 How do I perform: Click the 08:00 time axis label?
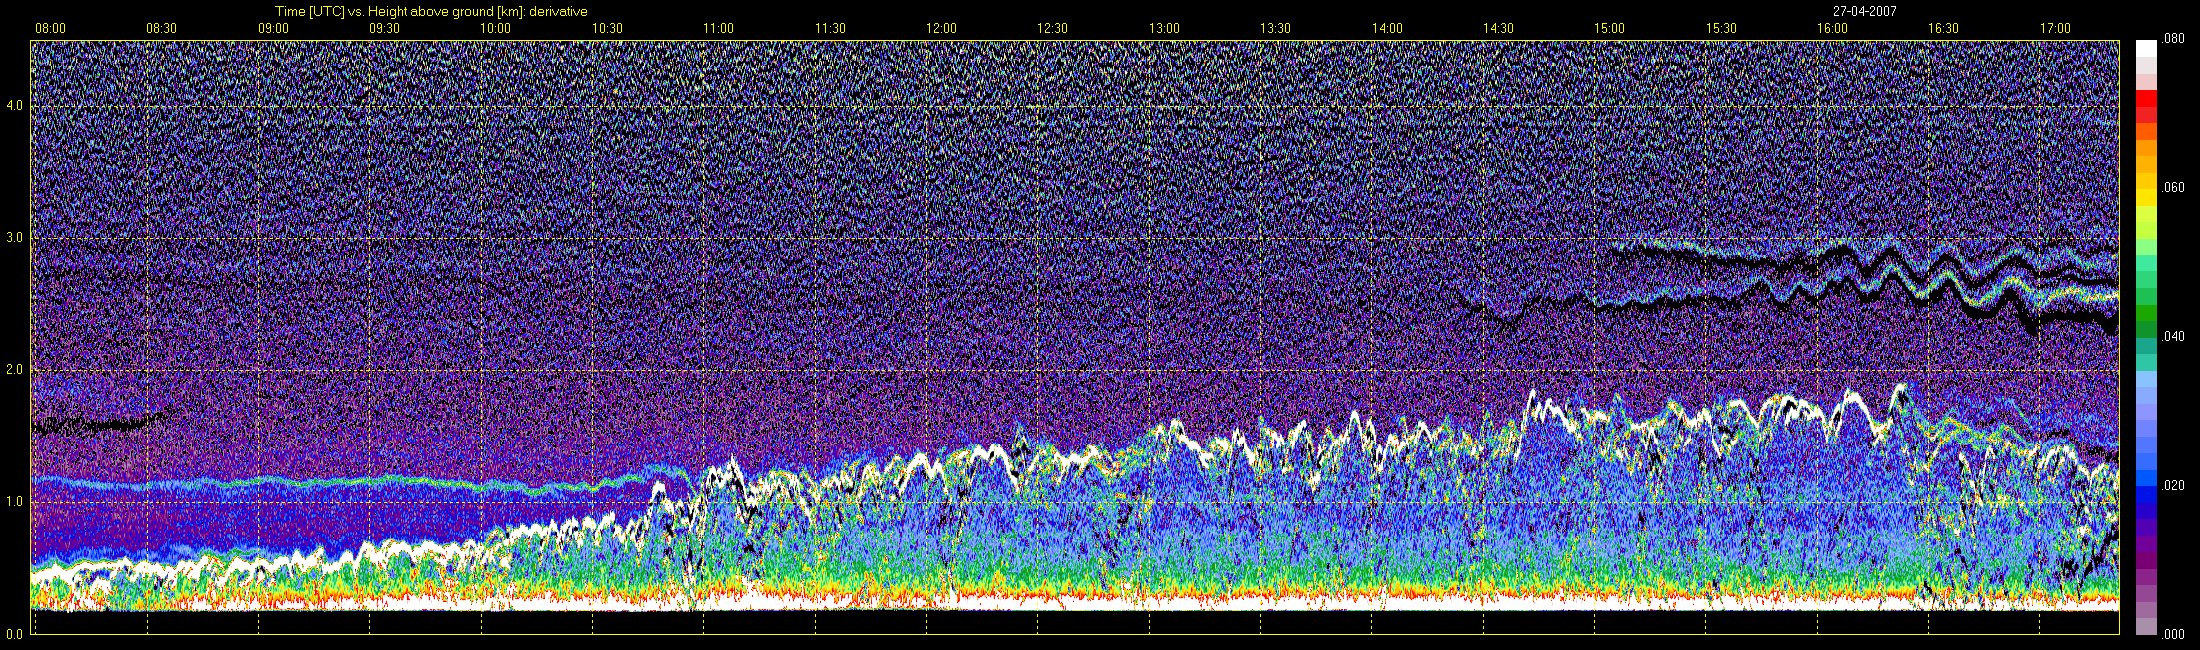50,29
